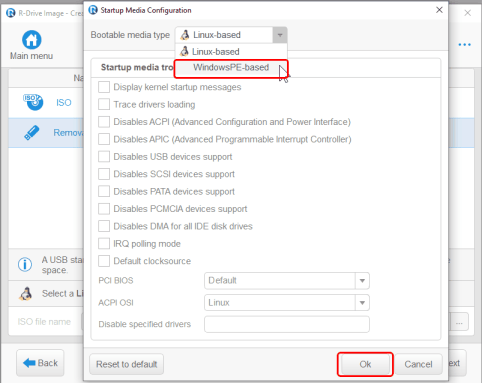Image resolution: width=482 pixels, height=383 pixels.
Task: Go to Main menu home icon
Action: click(x=32, y=40)
